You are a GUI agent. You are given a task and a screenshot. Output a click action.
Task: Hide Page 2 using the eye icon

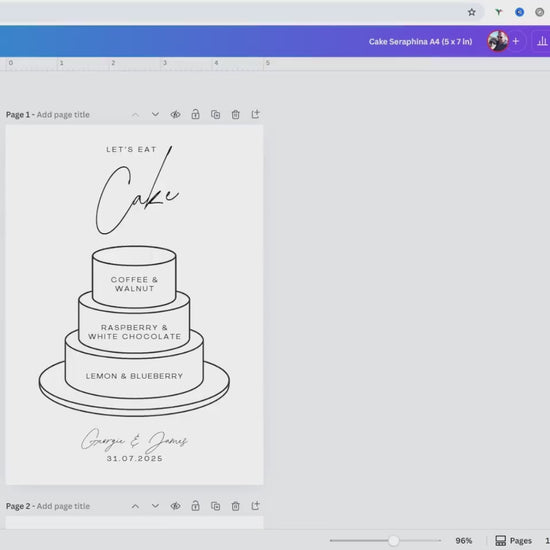(175, 506)
